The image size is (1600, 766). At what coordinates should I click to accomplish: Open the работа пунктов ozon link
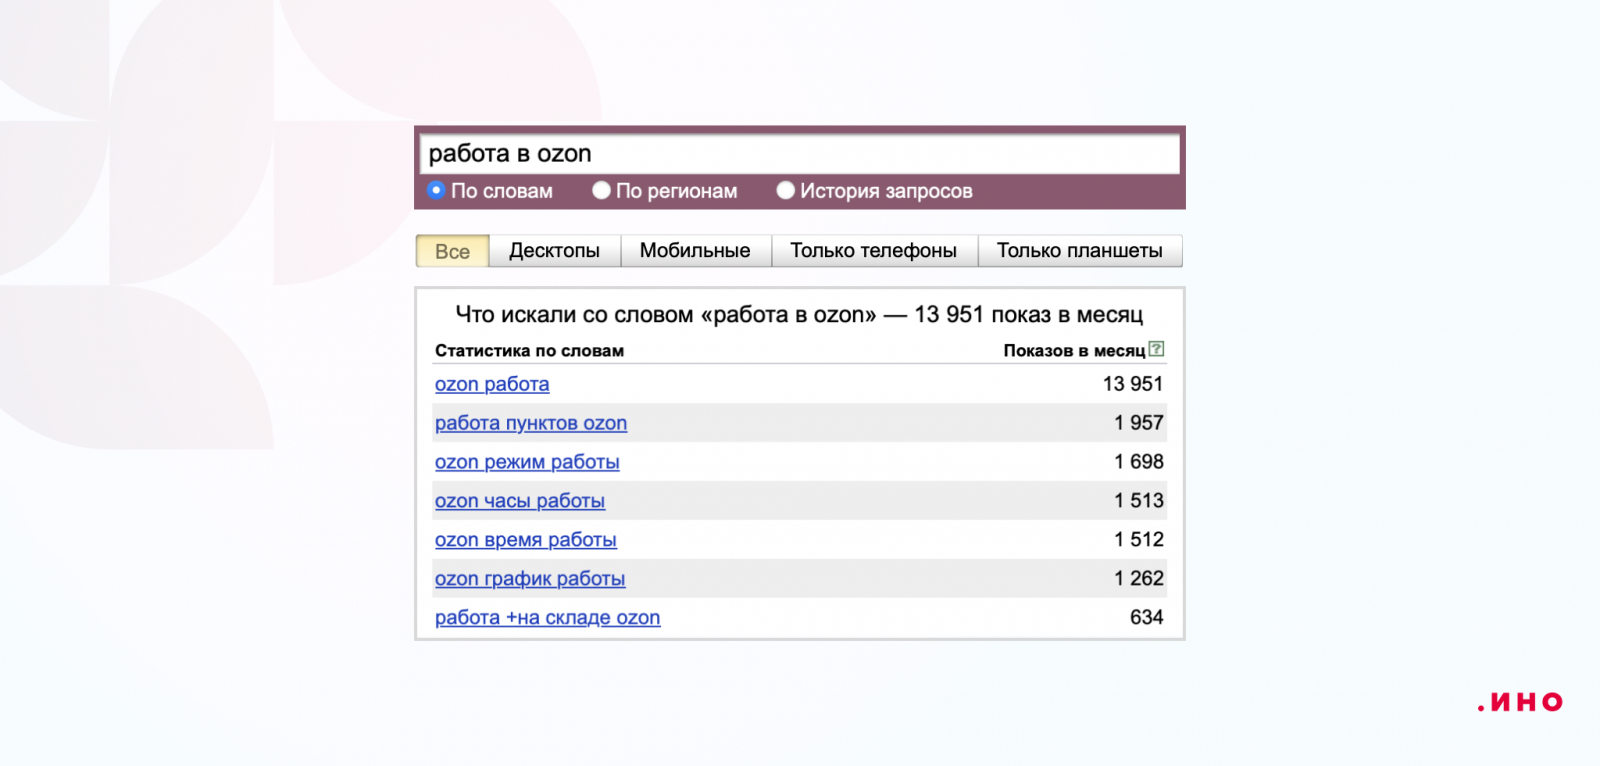coord(531,423)
